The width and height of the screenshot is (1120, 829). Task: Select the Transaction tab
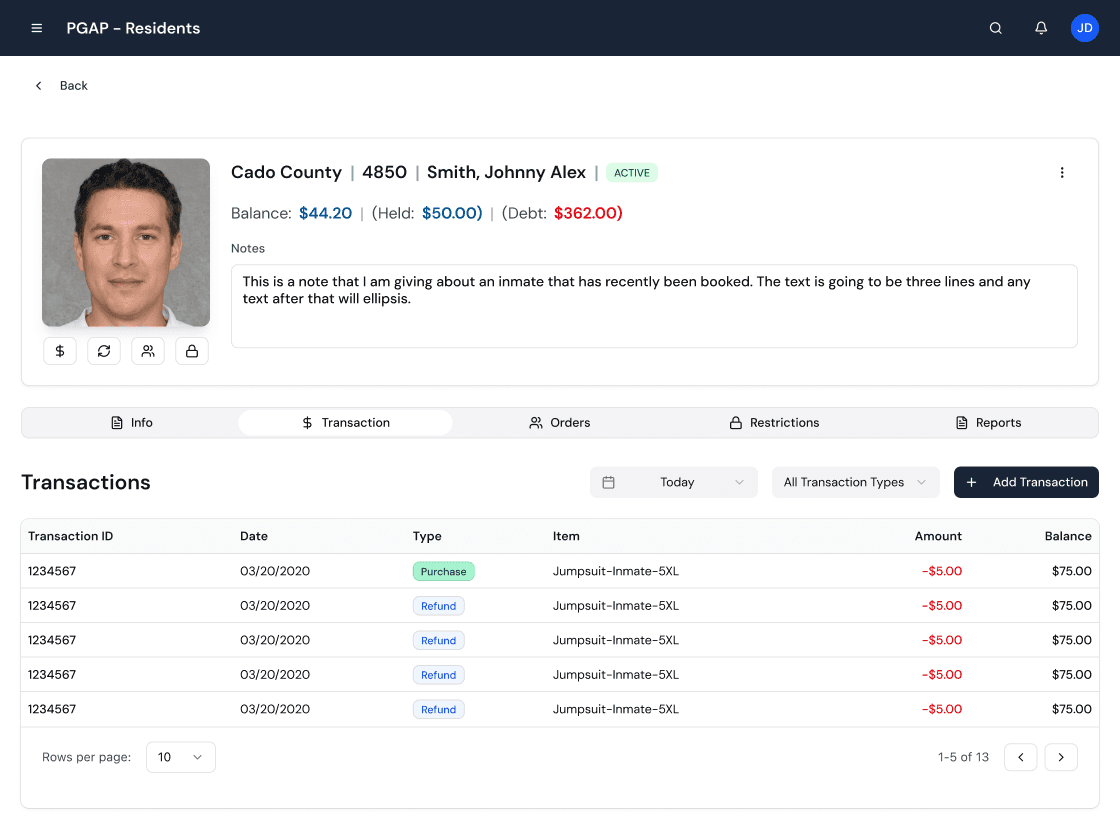point(345,423)
